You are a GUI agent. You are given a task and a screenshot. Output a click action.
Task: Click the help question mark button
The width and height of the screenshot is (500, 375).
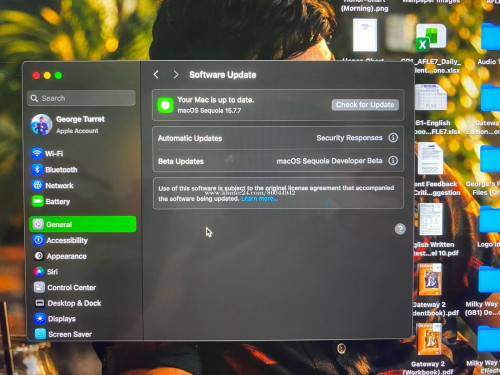tap(400, 229)
